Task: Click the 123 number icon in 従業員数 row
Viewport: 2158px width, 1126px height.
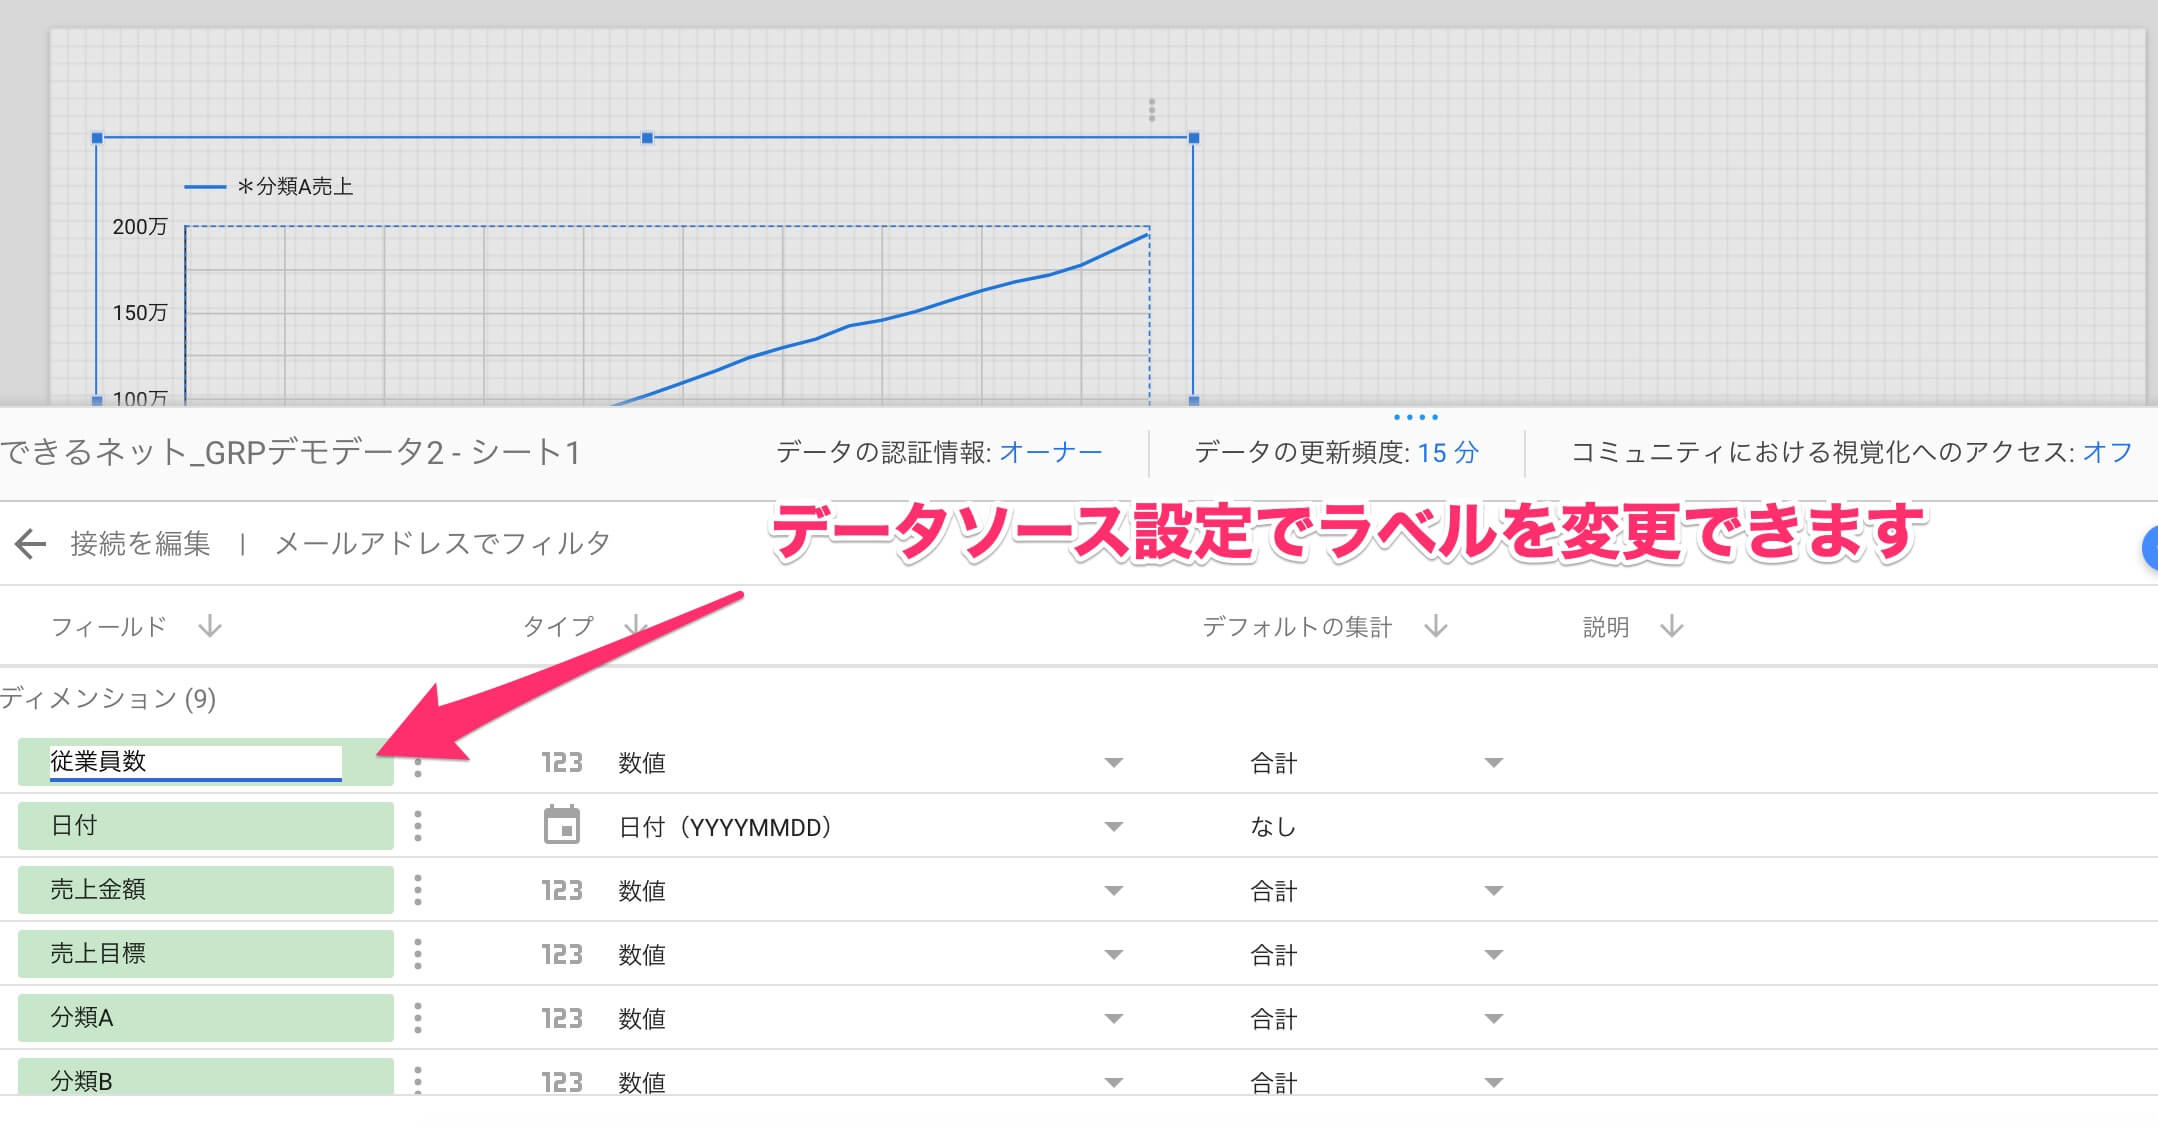Action: pos(562,763)
